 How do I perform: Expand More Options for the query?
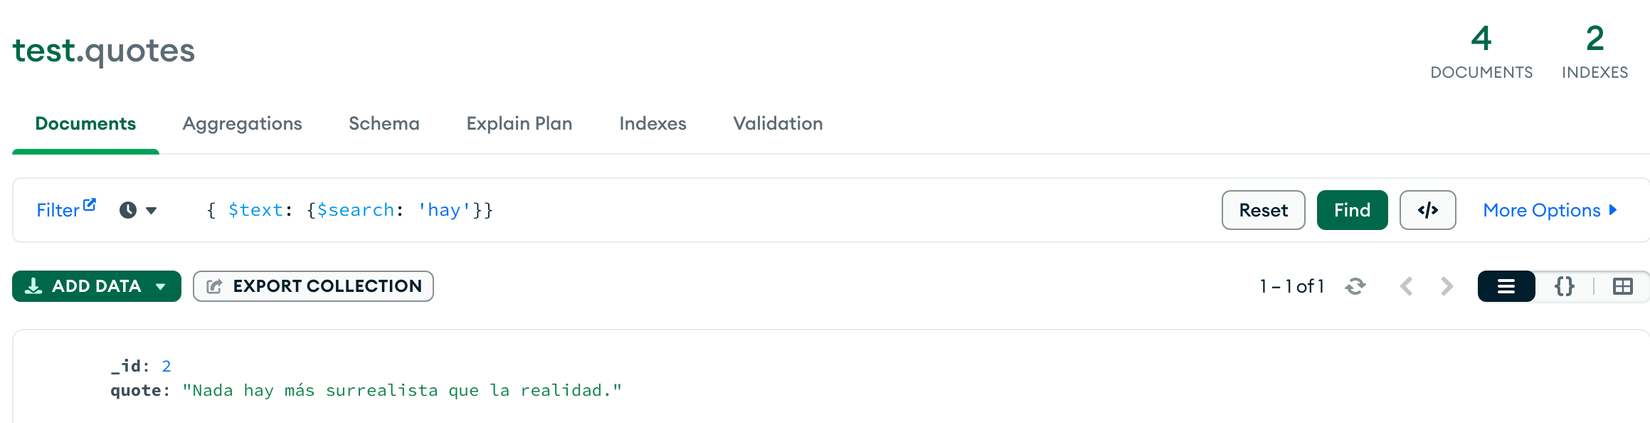pyautogui.click(x=1549, y=210)
